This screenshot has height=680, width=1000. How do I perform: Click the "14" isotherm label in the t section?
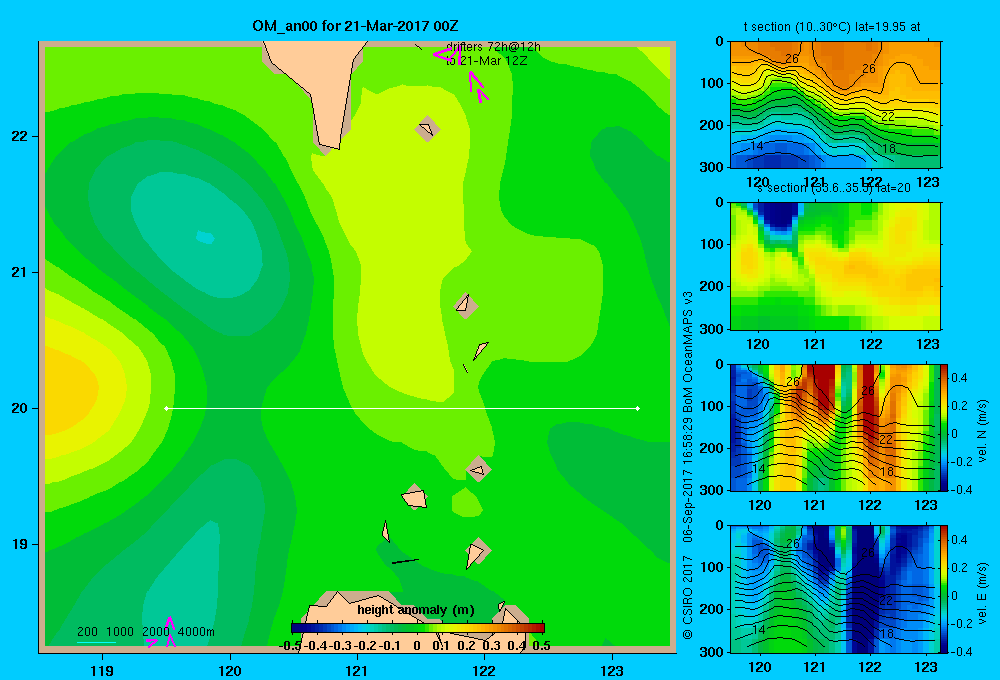tap(756, 145)
